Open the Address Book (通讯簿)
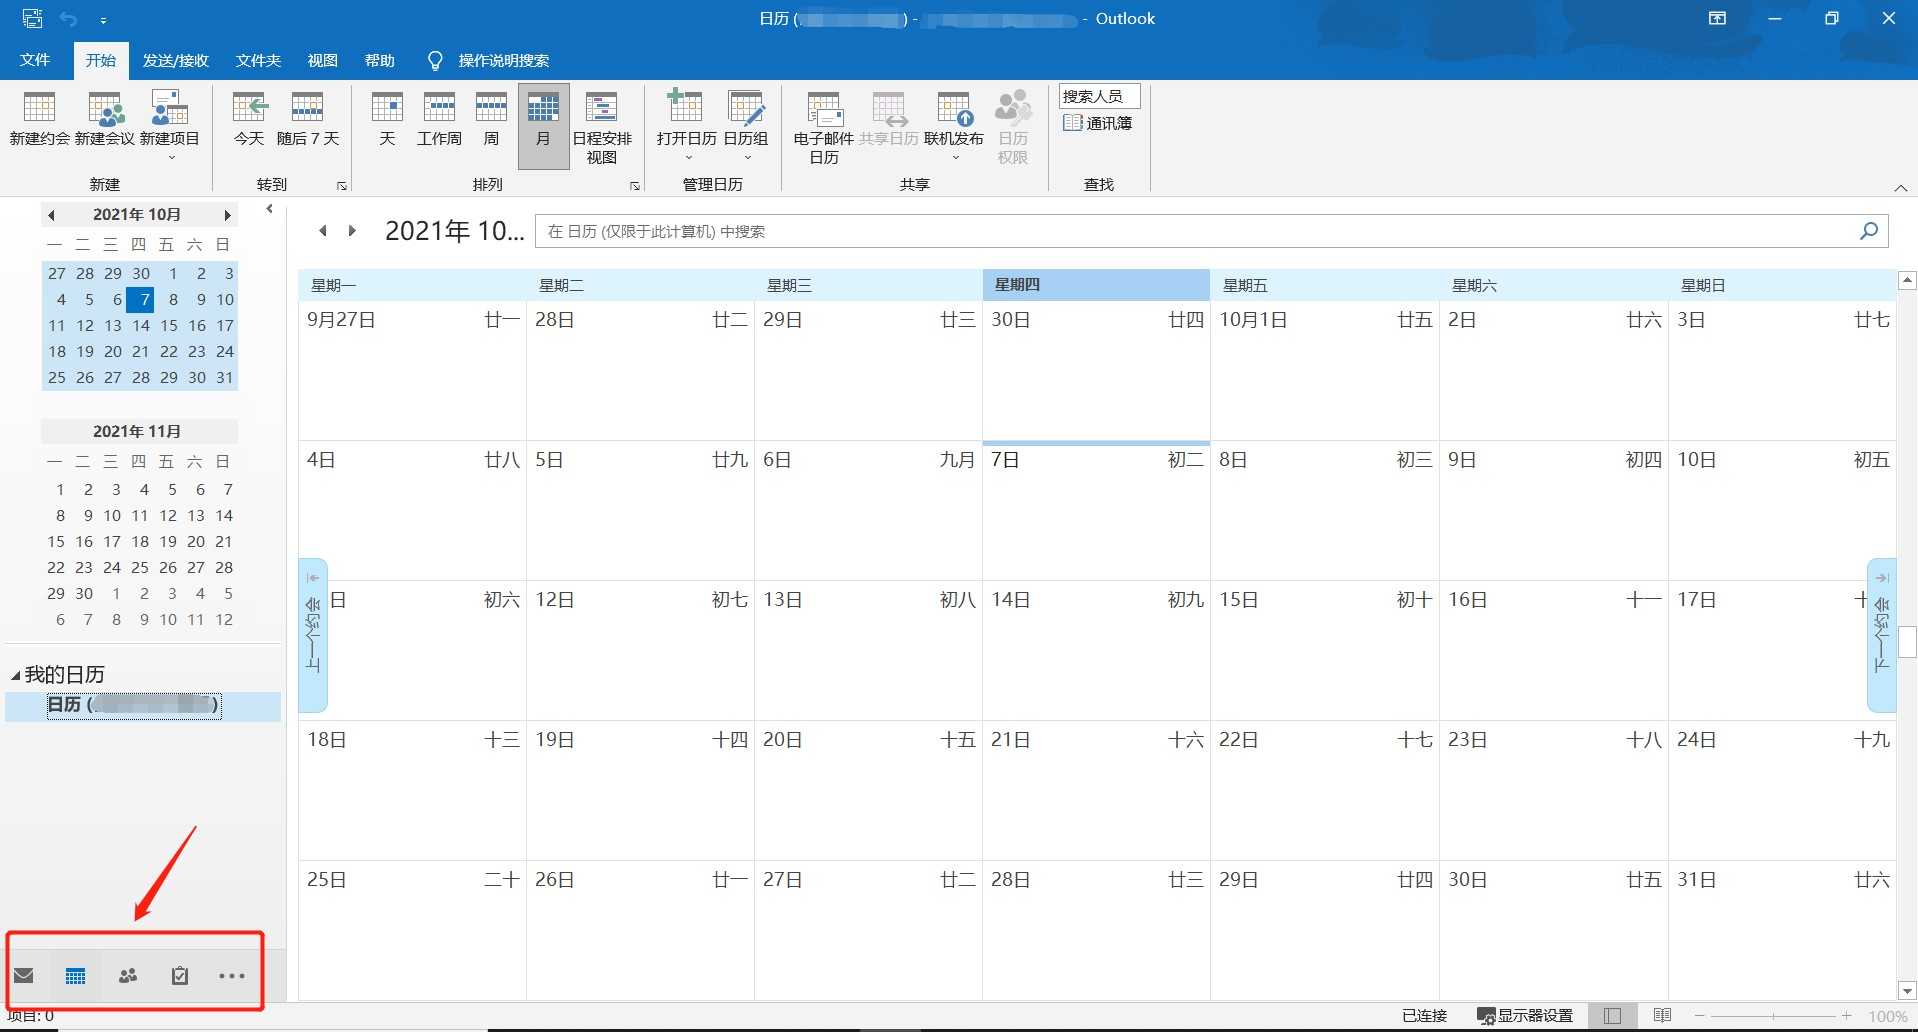This screenshot has width=1918, height=1032. point(1098,123)
